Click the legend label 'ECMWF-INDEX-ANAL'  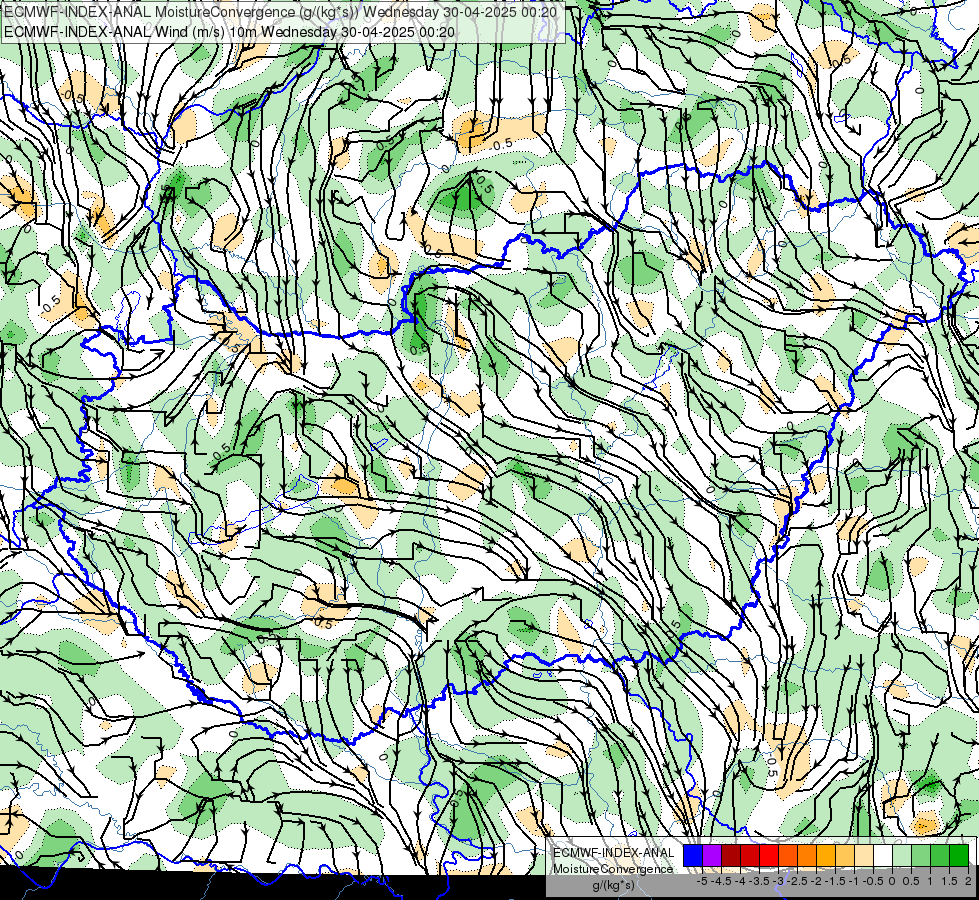[614, 853]
